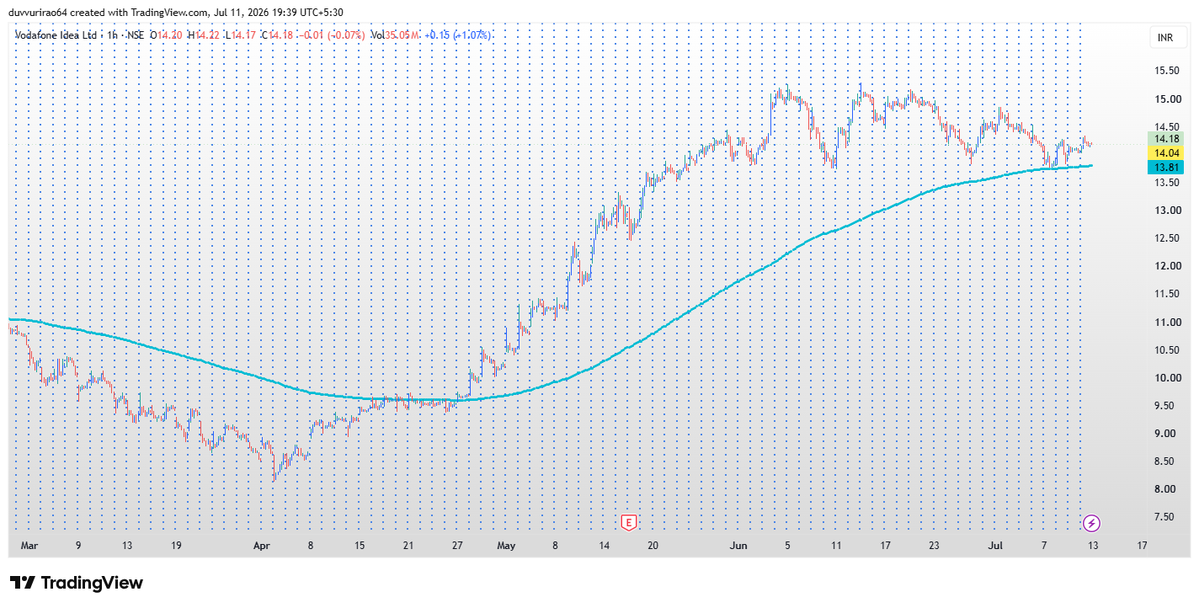Click the 15.00 price axis label
This screenshot has height=608, width=1199.
tap(1166, 99)
